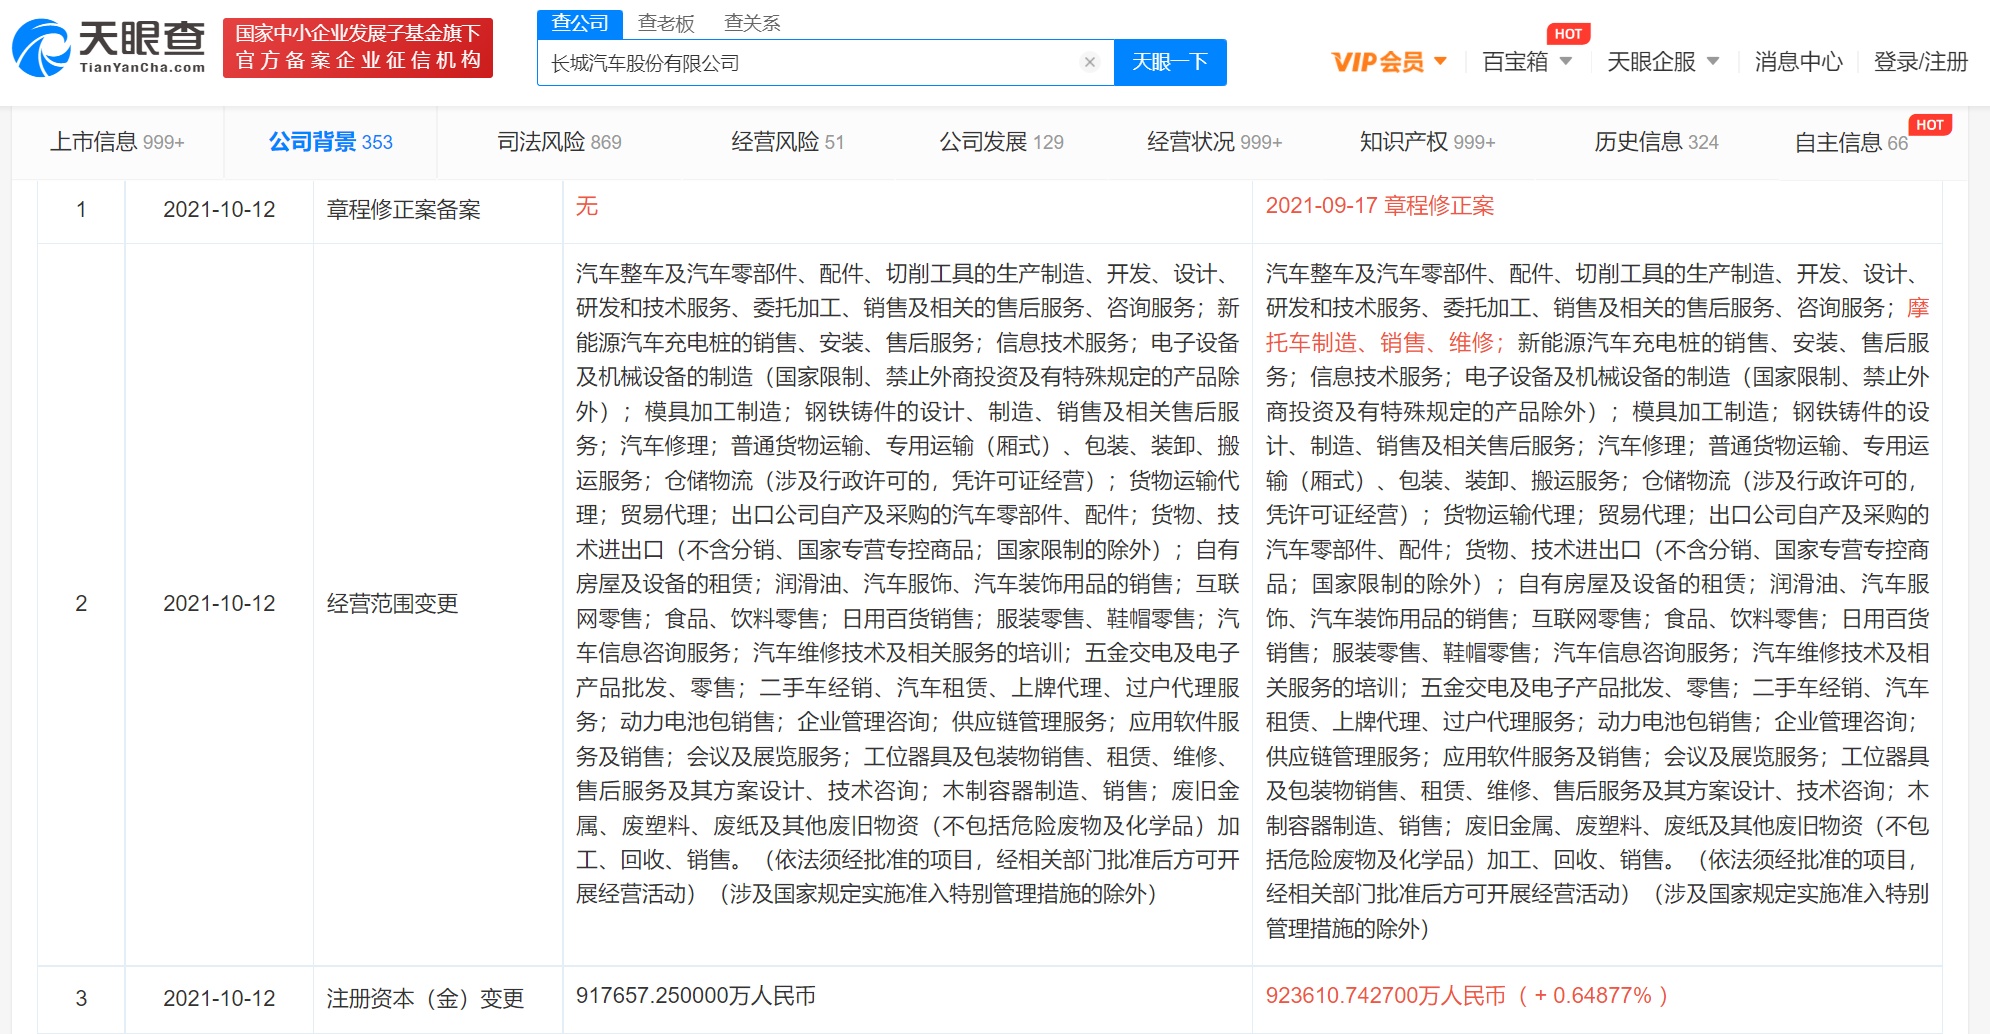Click the HOT badge above 百宝箱
1990x1034 pixels.
[x=1568, y=34]
